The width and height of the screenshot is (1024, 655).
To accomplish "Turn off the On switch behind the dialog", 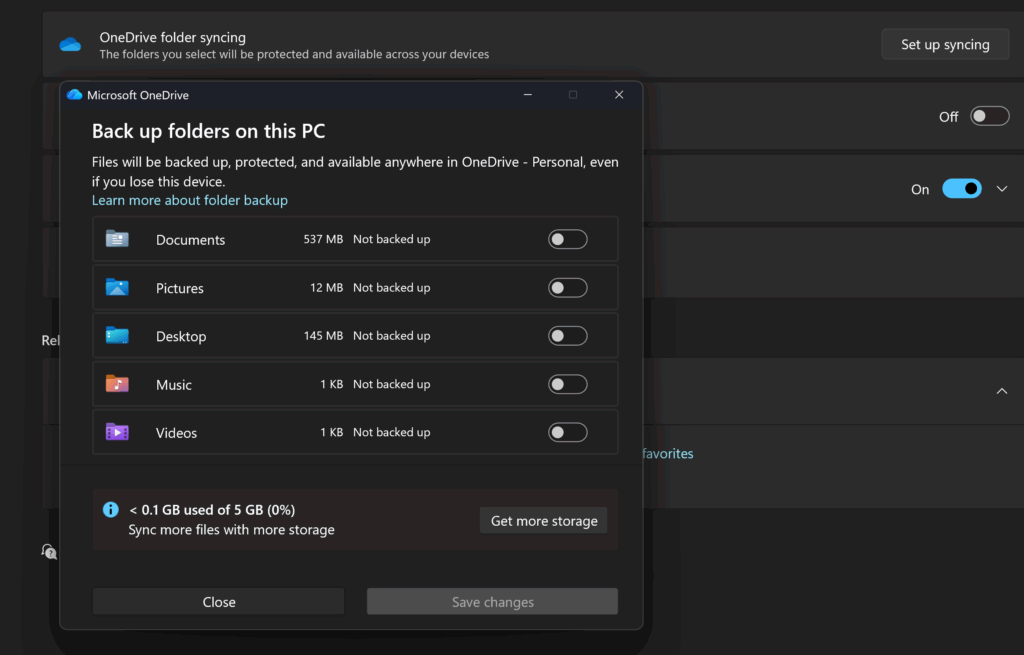I will coord(961,188).
